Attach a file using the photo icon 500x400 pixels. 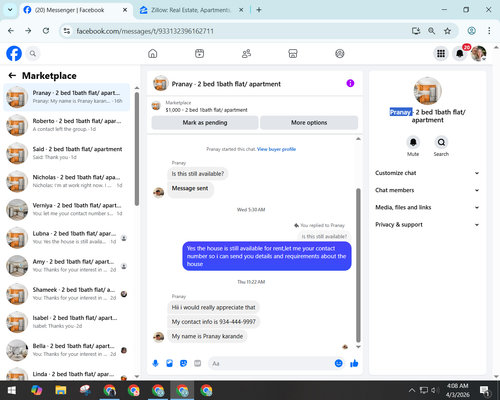click(169, 363)
